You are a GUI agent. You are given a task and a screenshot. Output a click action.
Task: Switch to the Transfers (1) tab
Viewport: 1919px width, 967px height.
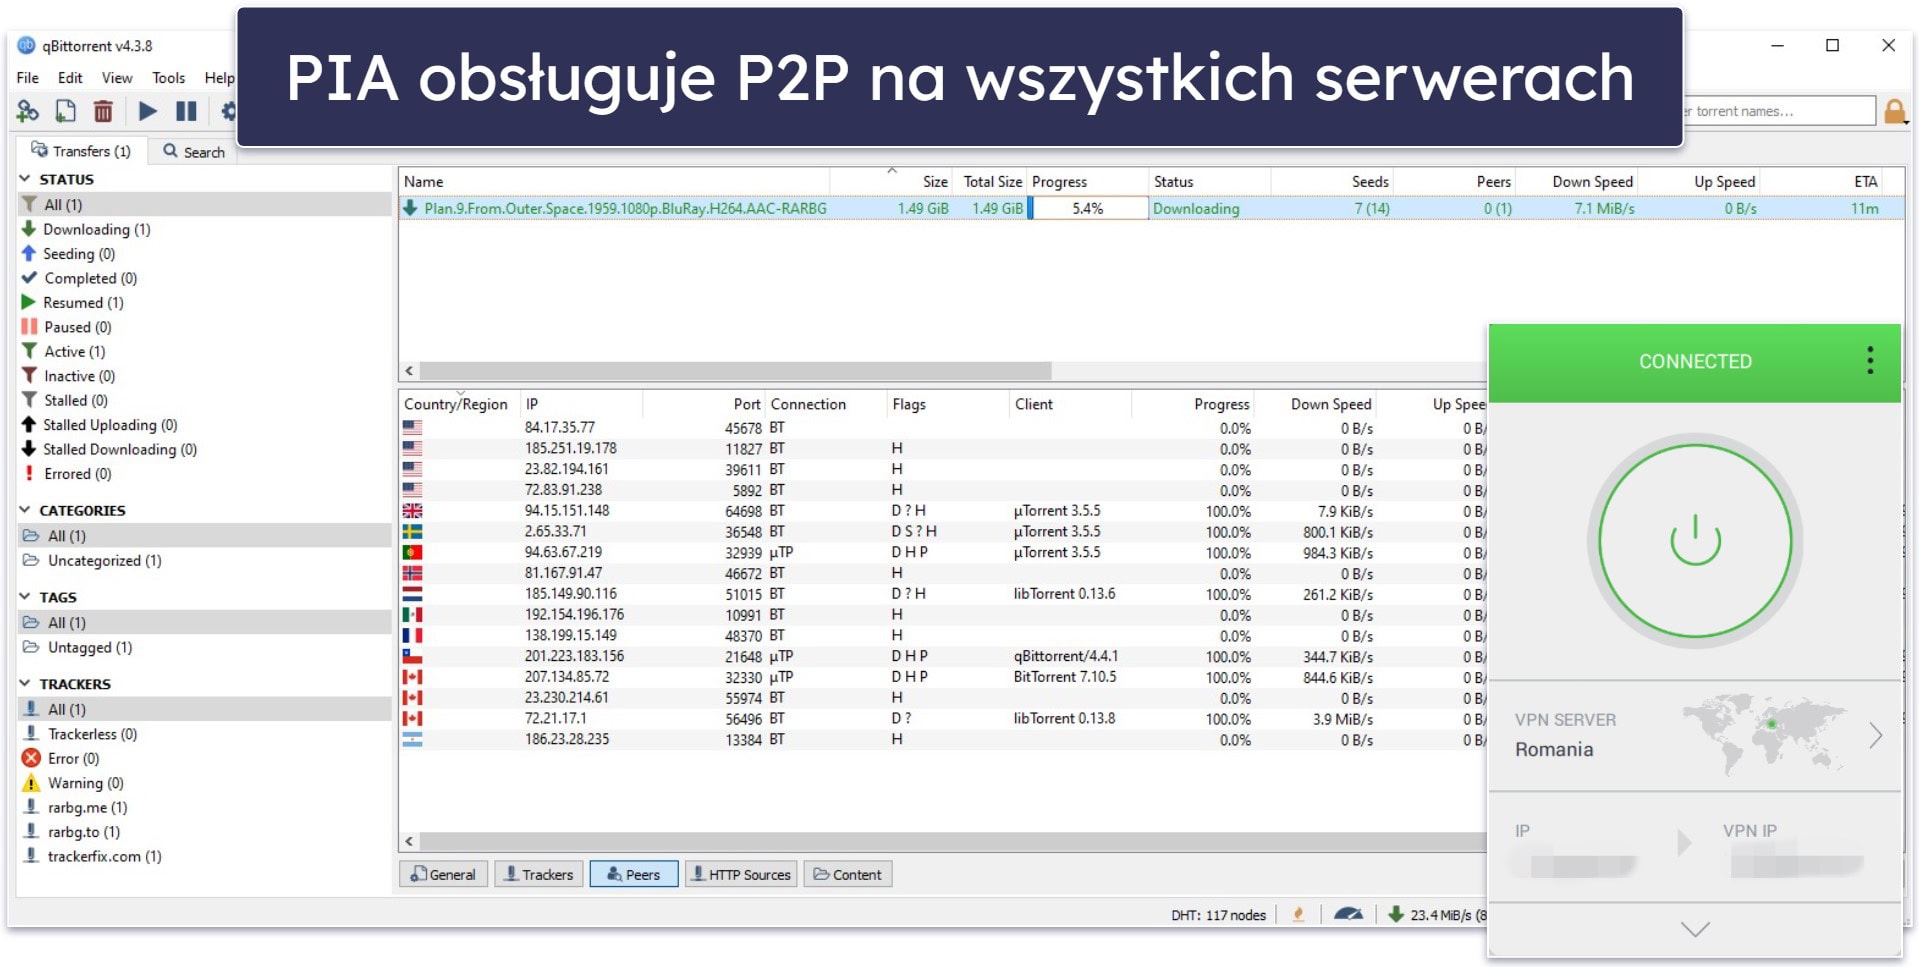81,151
